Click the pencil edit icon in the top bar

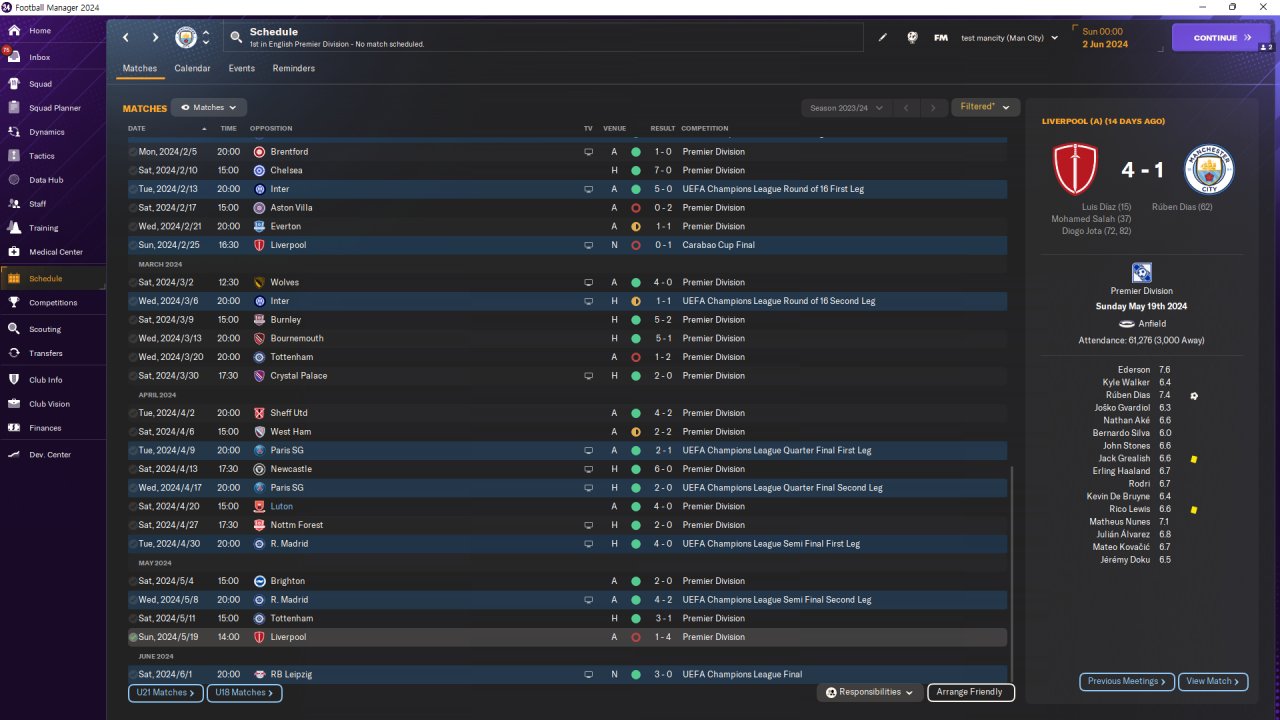(x=883, y=38)
